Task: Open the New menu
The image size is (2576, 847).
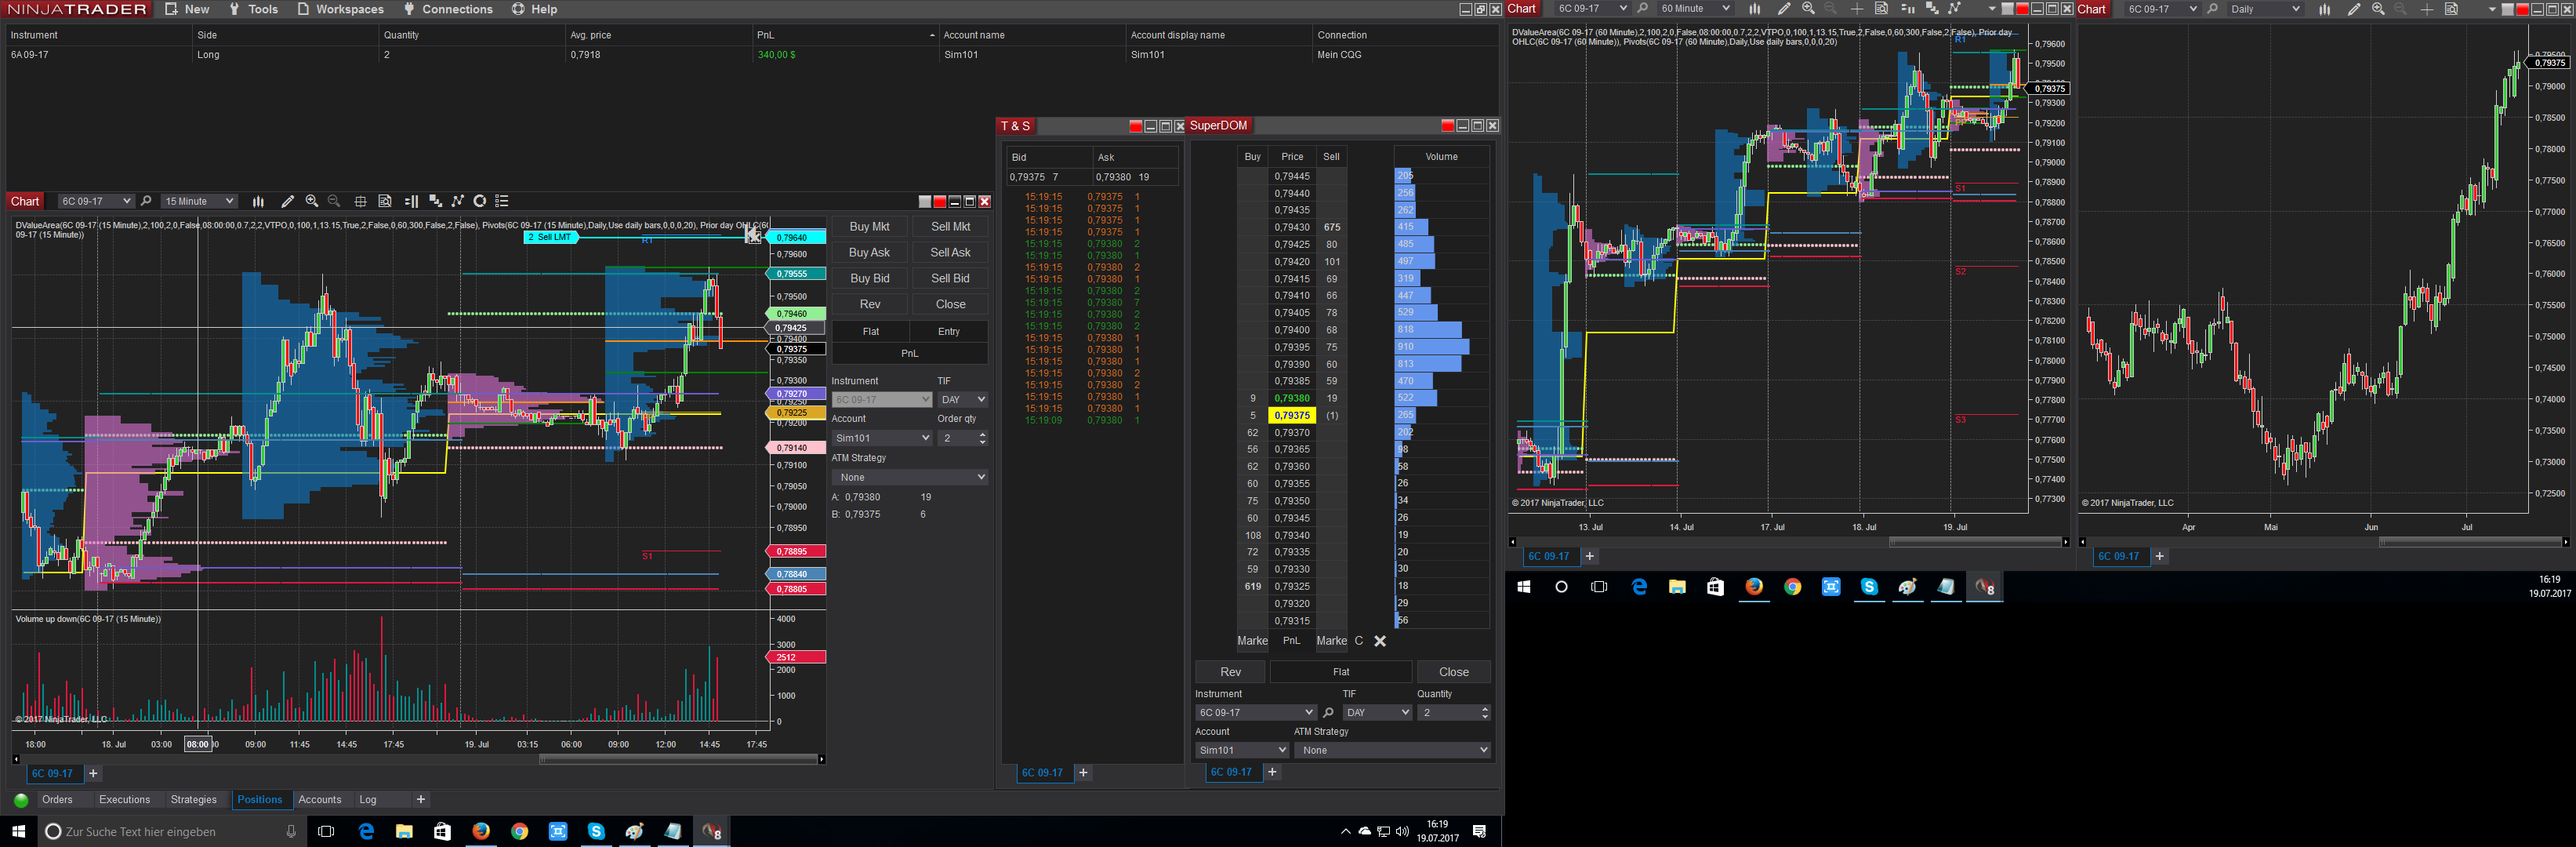Action: 187,9
